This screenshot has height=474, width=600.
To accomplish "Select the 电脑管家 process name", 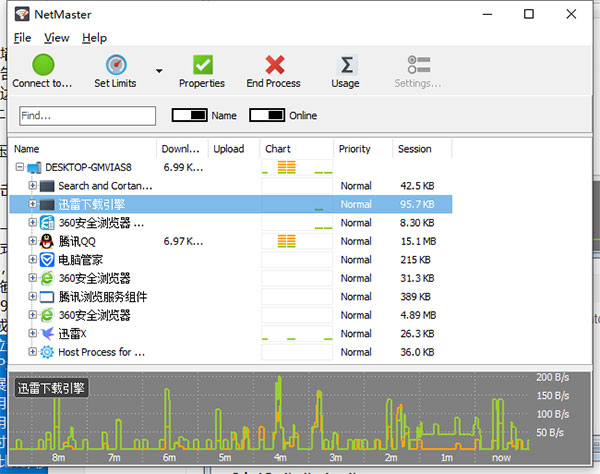I will click(80, 260).
